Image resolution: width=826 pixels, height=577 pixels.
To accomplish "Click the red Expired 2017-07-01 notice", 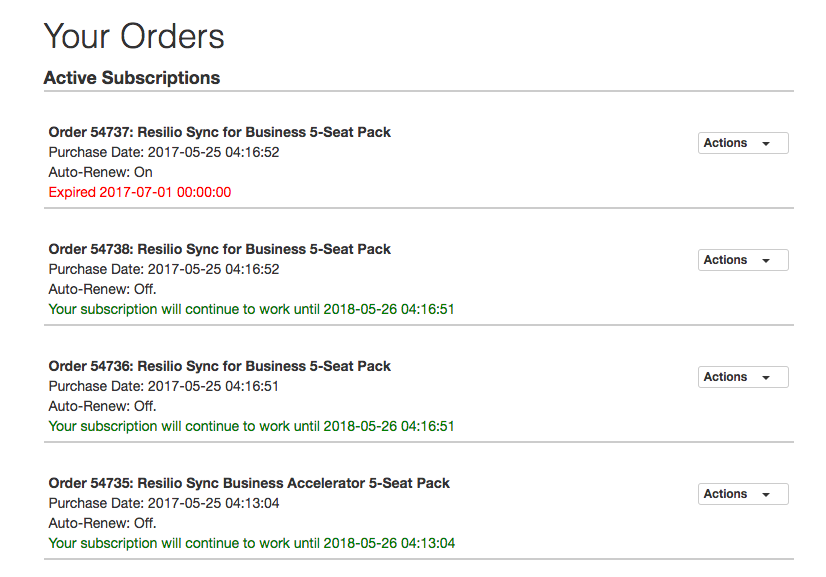I will click(x=140, y=192).
